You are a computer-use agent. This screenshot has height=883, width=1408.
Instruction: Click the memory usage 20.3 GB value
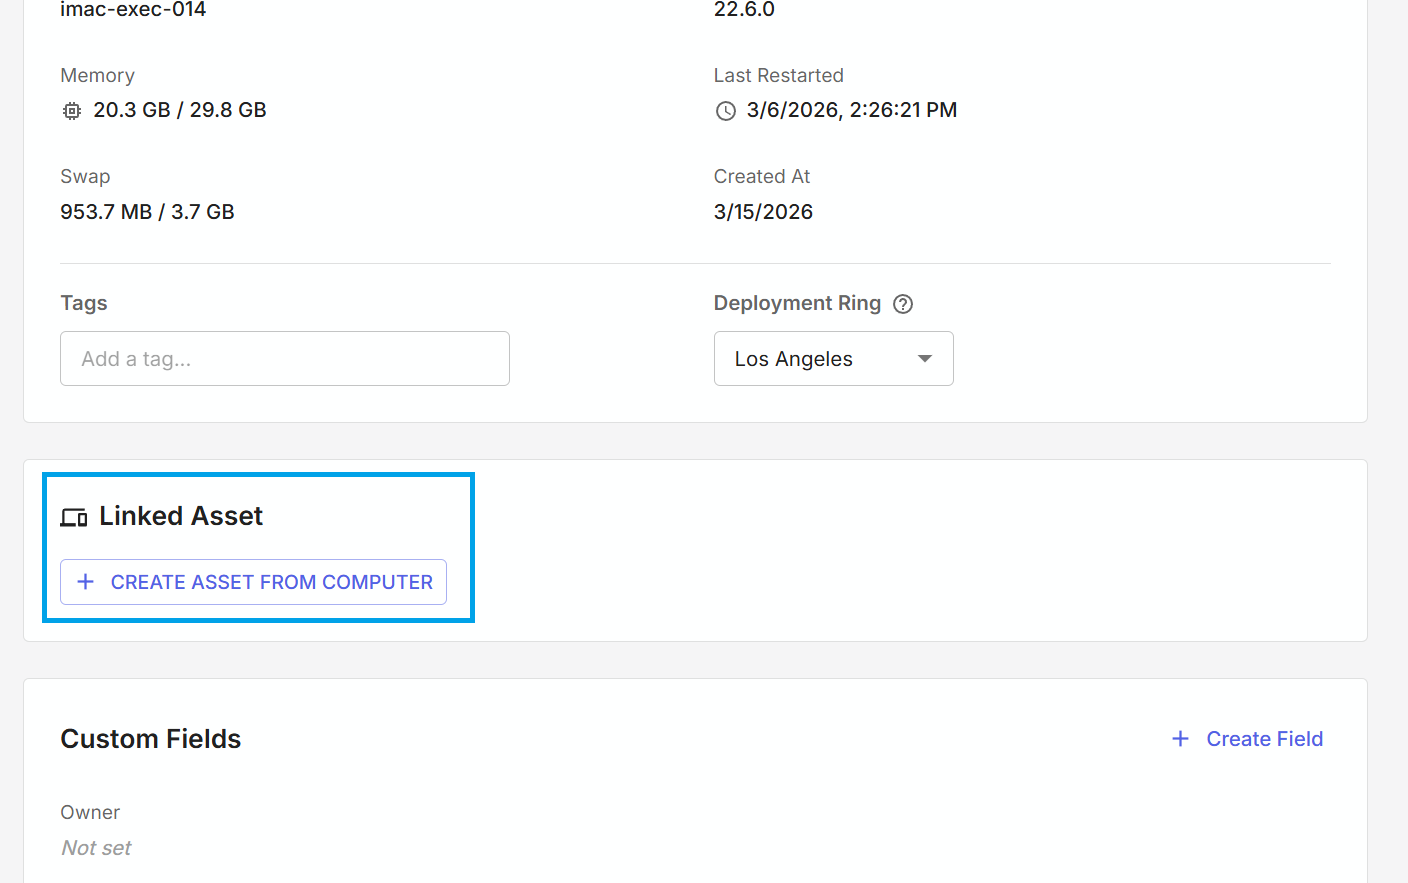(132, 110)
